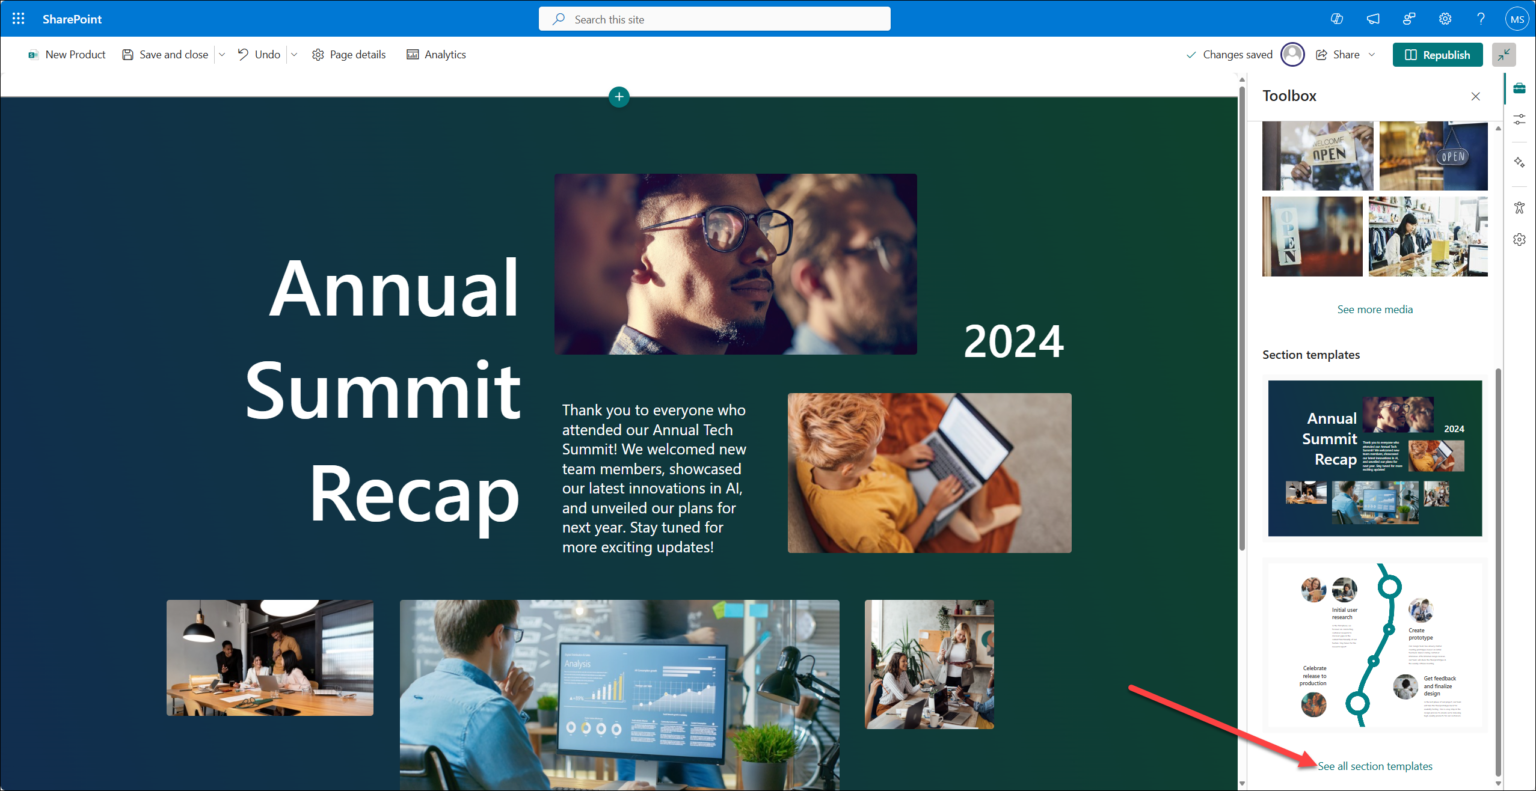Open SharePoint settings from the gear icon
This screenshot has width=1536, height=791.
point(1445,18)
